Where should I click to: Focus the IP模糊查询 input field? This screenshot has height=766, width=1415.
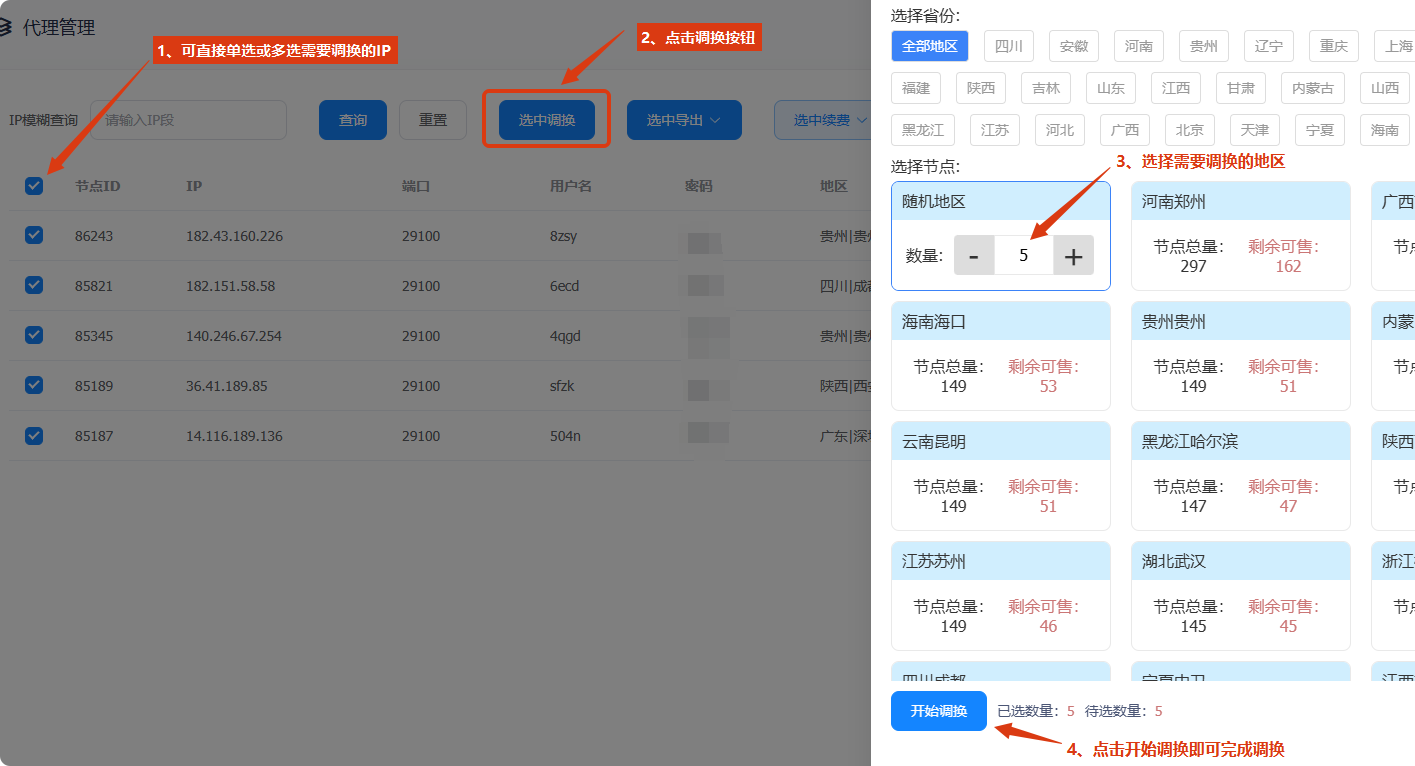188,120
